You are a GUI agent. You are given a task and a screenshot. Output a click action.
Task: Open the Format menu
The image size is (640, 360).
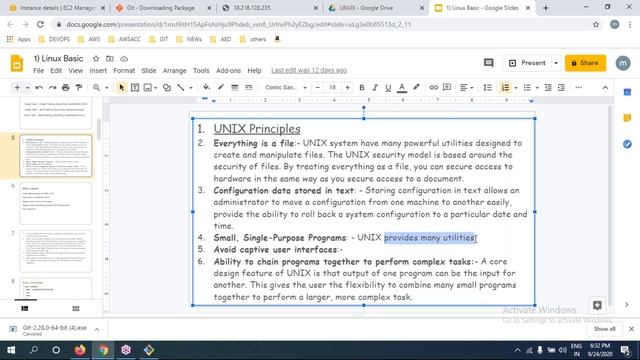pos(124,71)
